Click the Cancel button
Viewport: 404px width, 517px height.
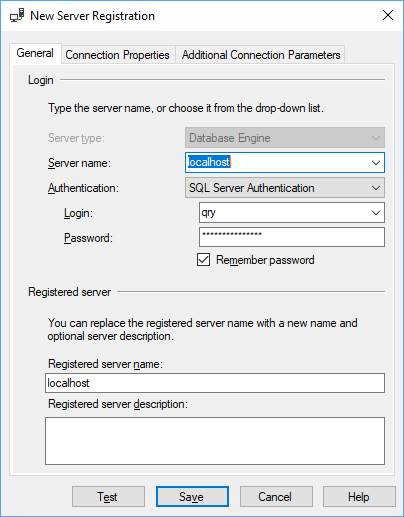(x=276, y=497)
